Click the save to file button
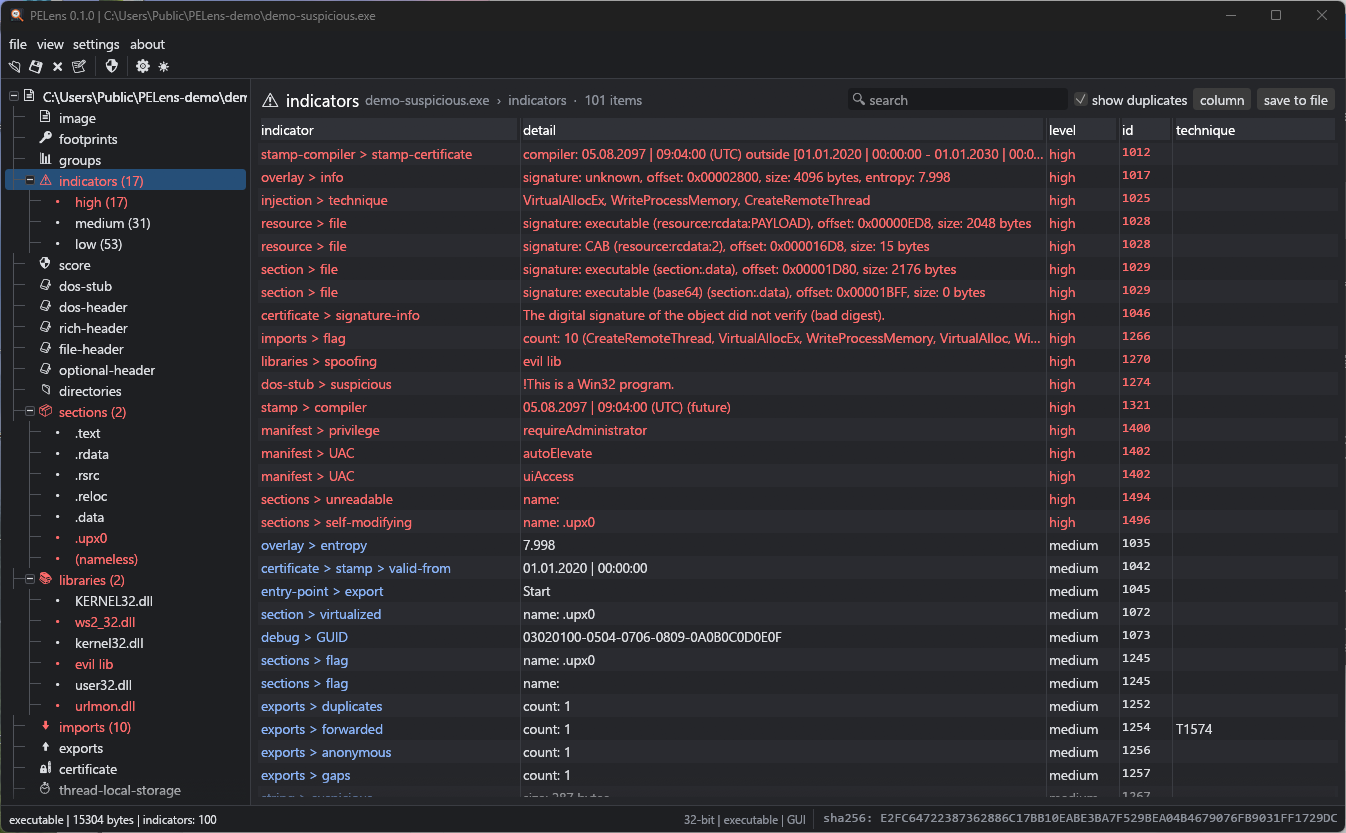Image resolution: width=1346 pixels, height=833 pixels. (x=1296, y=99)
